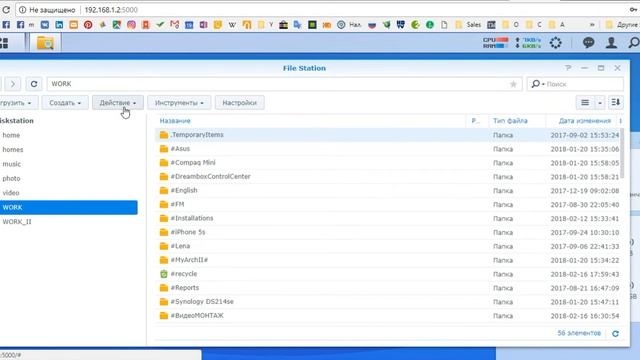Screen dimensions: 640x360
Task: Sort by Дата изменения column header
Action: point(584,121)
